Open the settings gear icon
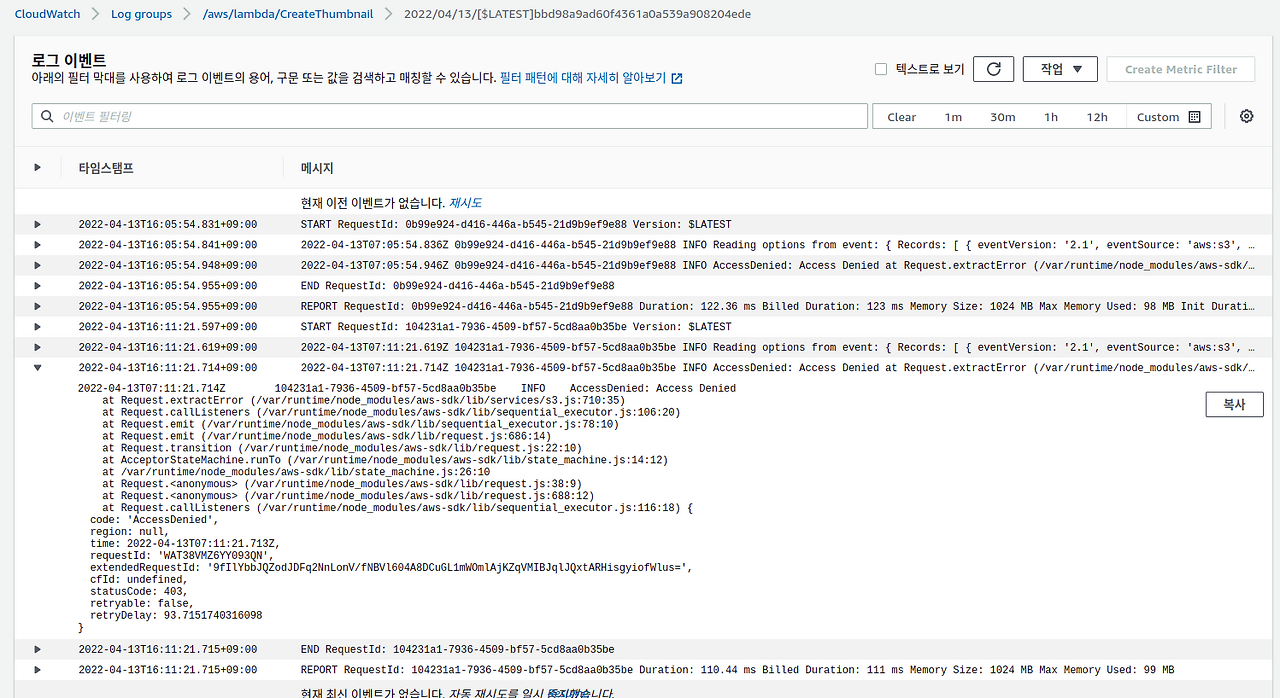Image resolution: width=1280 pixels, height=698 pixels. tap(1246, 116)
